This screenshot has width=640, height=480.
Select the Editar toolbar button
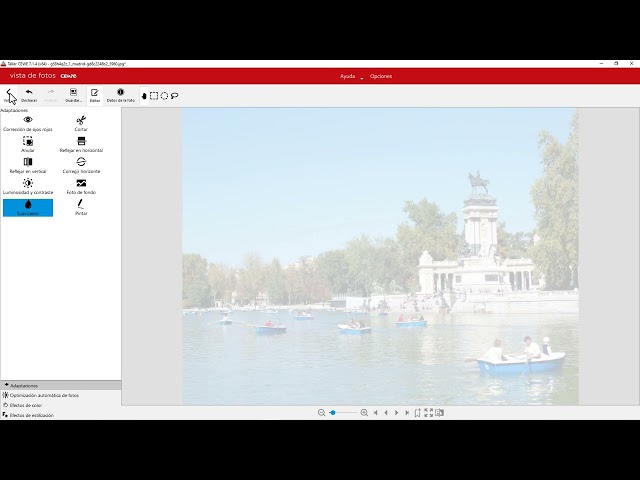coord(95,96)
